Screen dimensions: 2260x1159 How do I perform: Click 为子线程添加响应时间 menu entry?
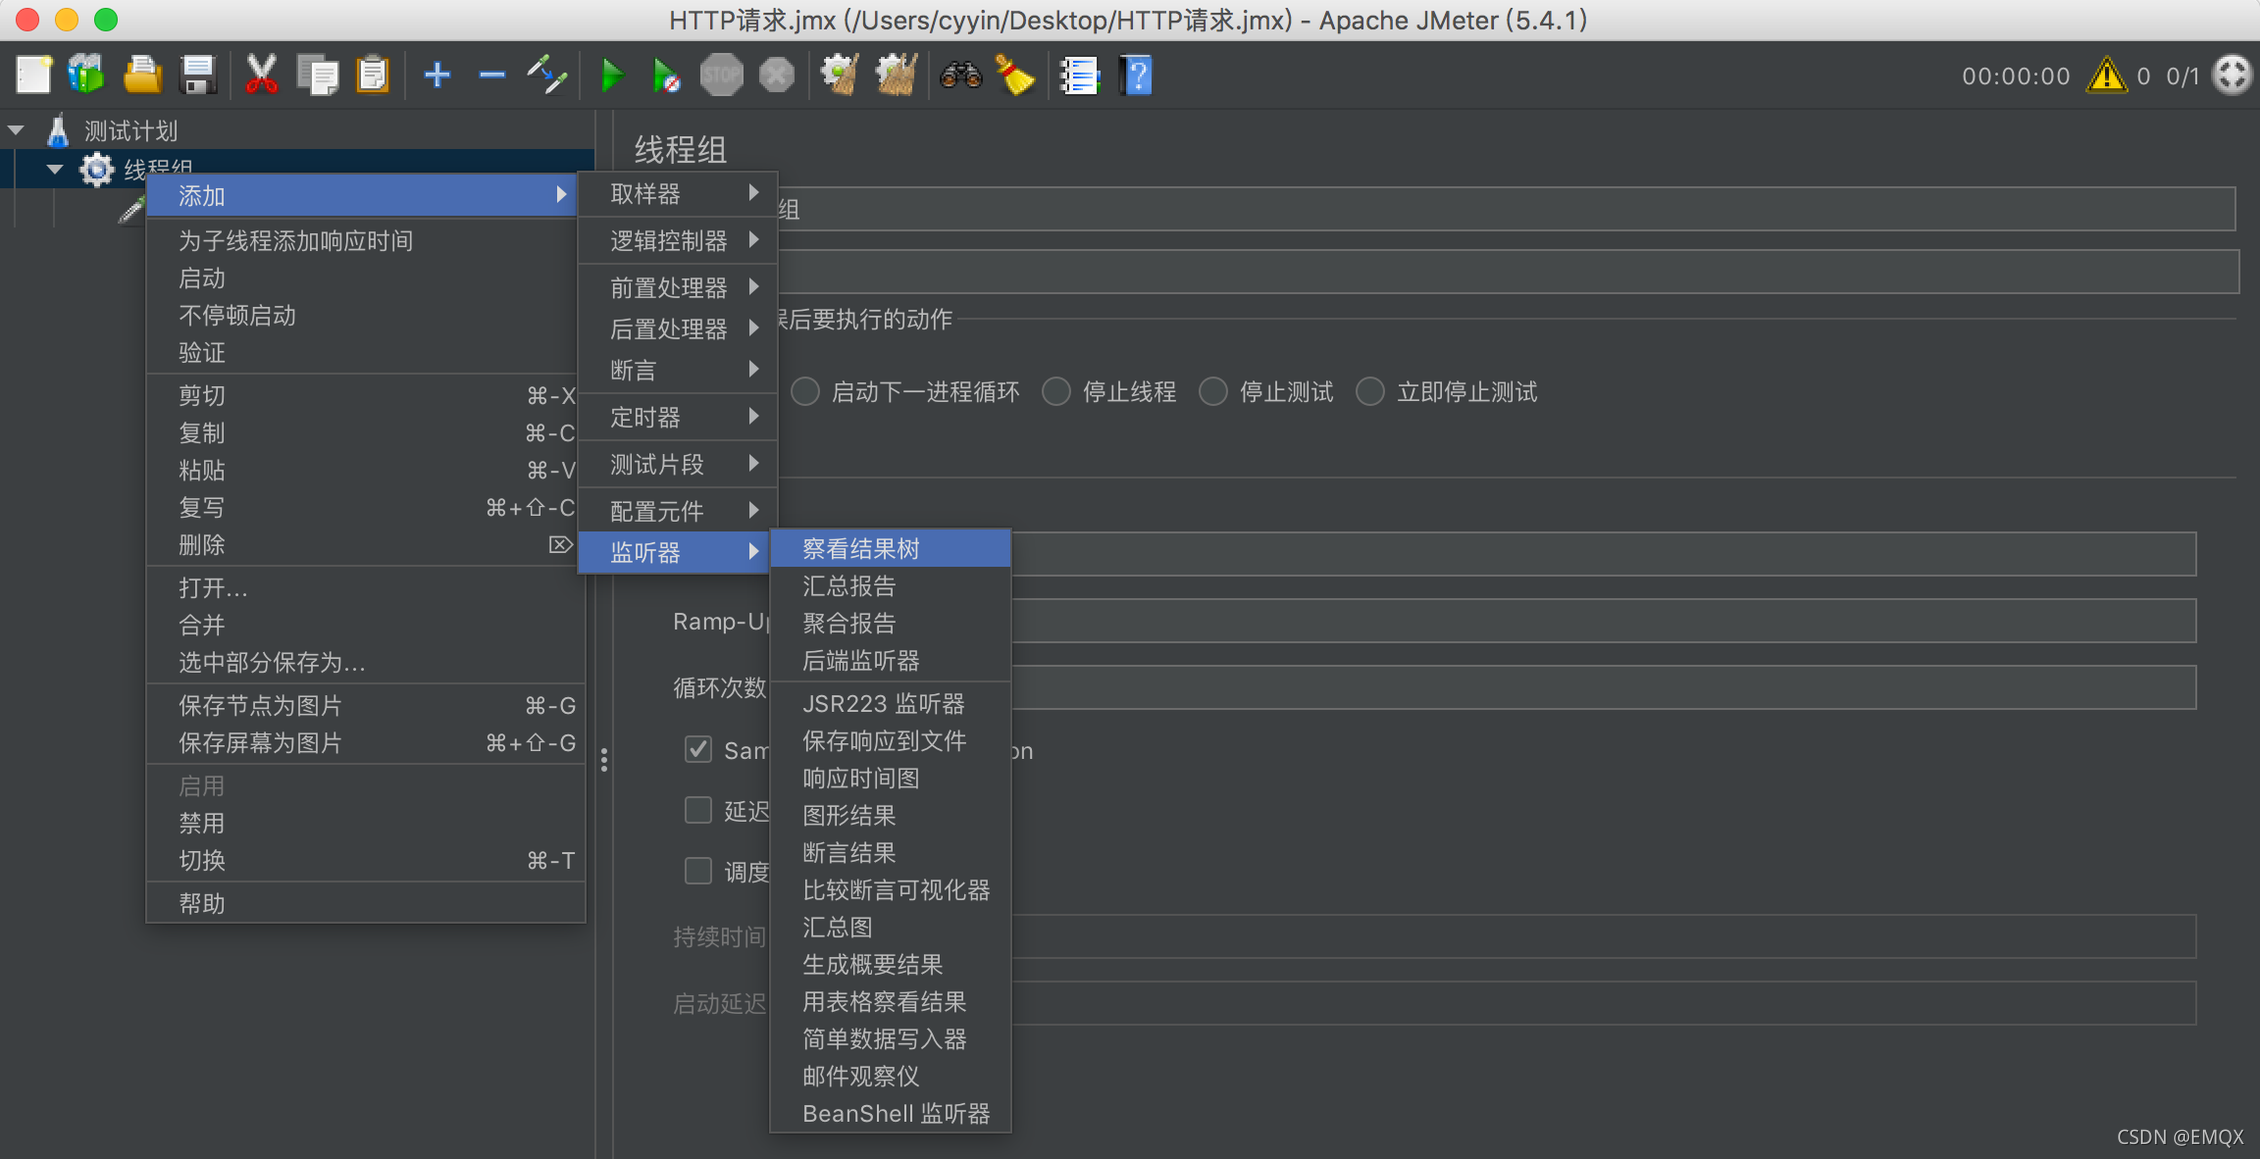(x=366, y=241)
